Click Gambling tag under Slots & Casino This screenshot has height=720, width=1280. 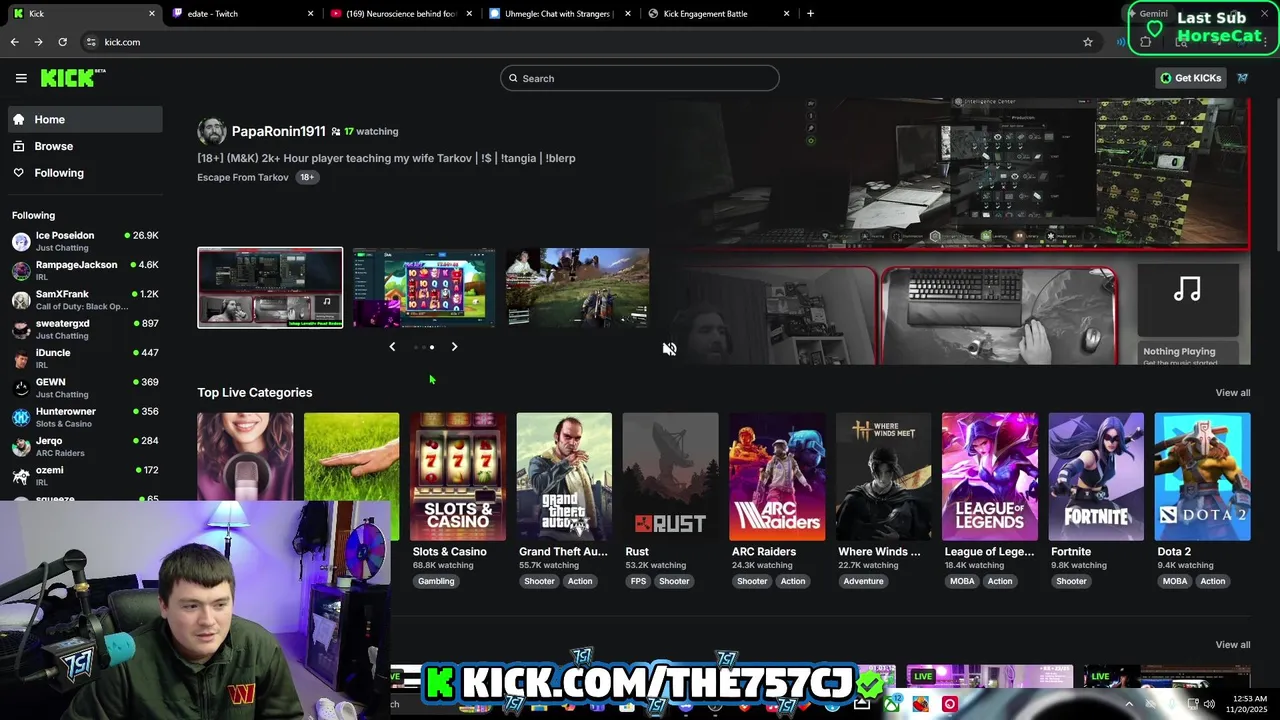[436, 581]
